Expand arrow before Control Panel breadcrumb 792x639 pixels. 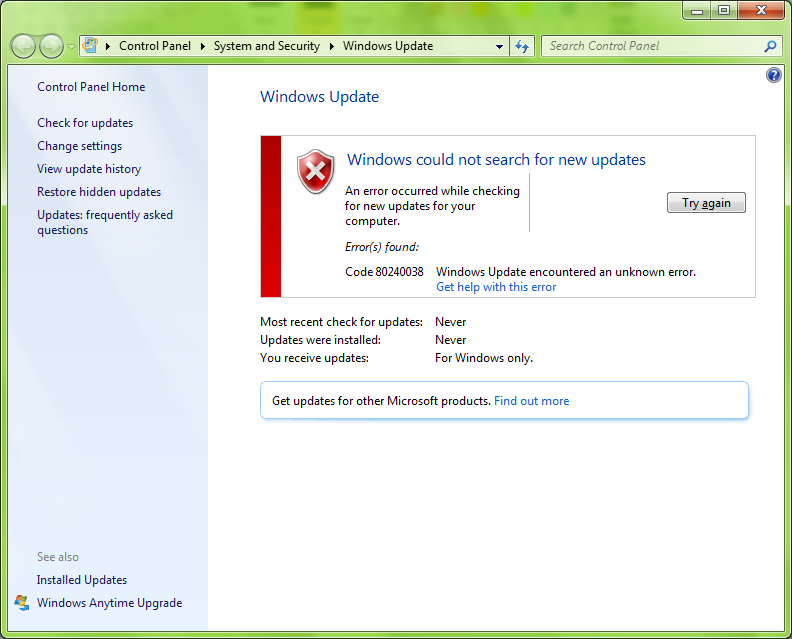(x=108, y=46)
